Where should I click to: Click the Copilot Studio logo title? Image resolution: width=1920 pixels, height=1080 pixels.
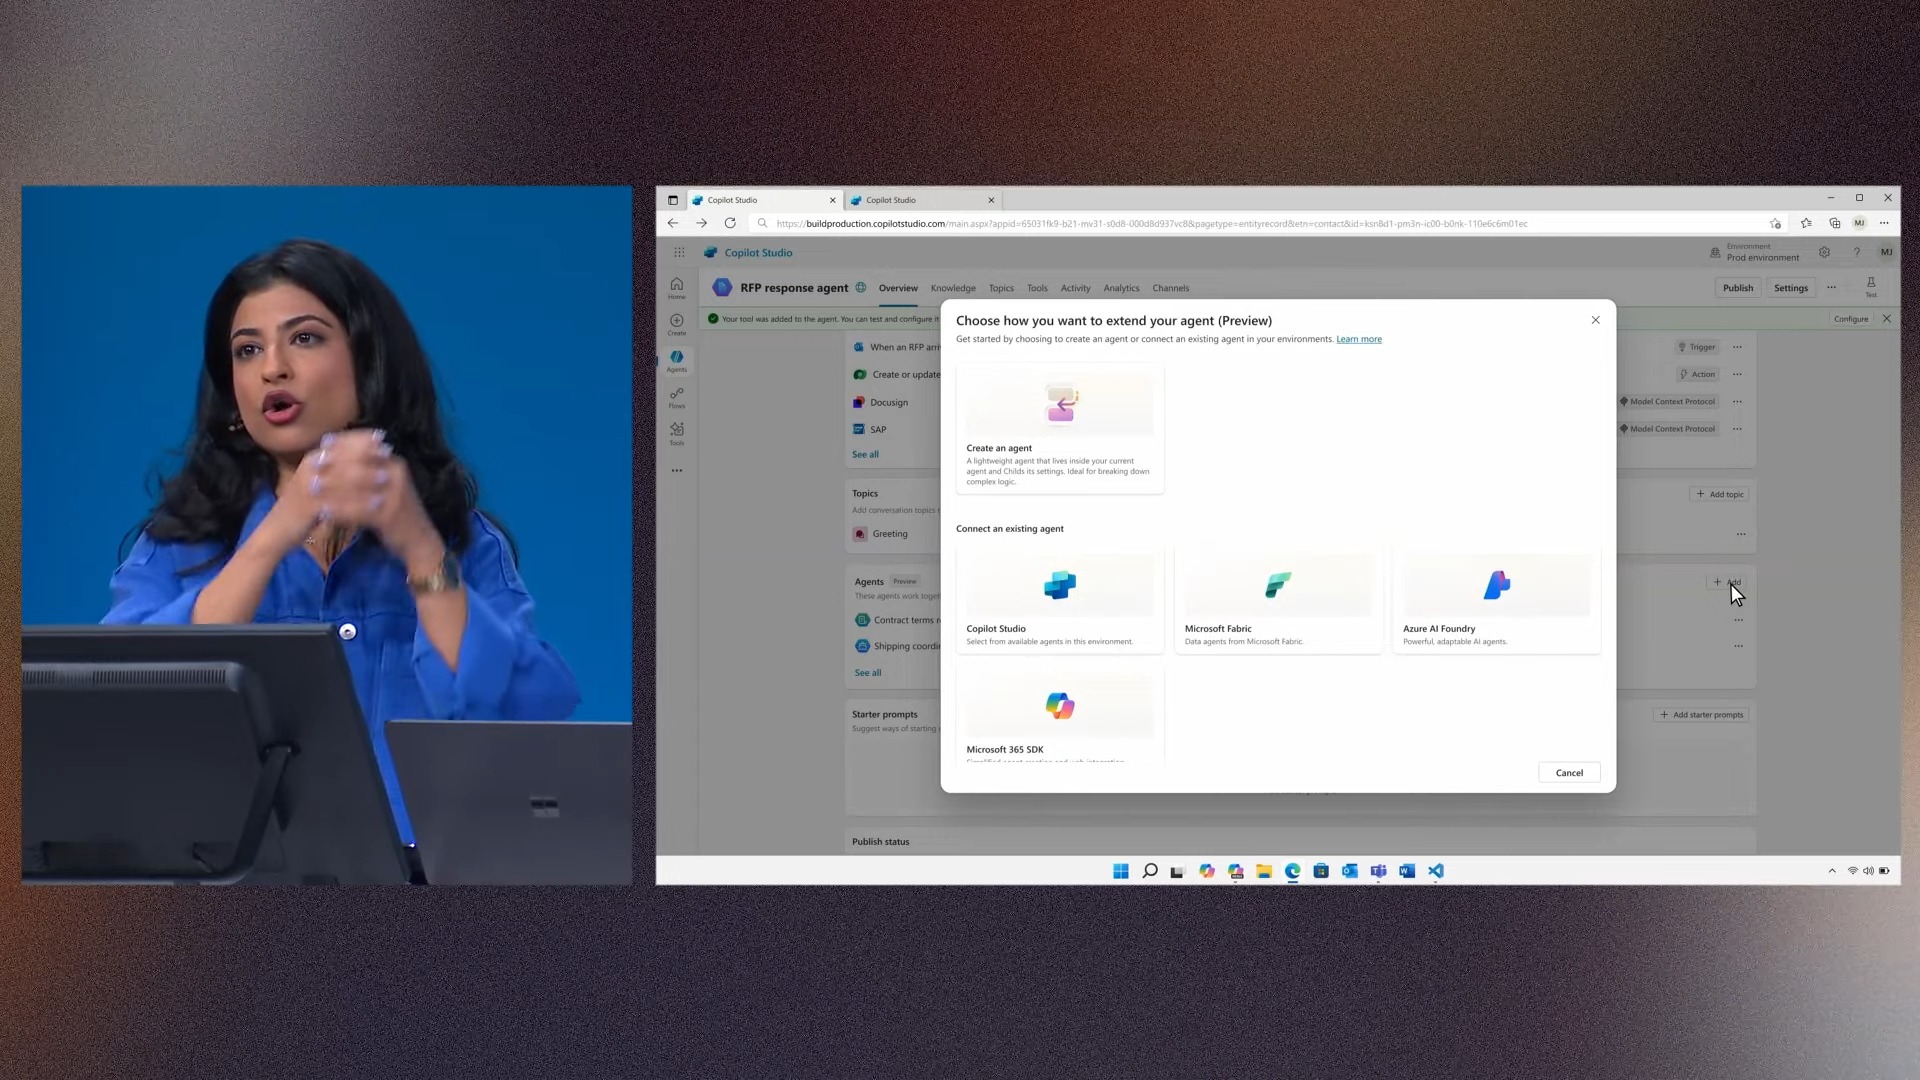[x=748, y=253]
